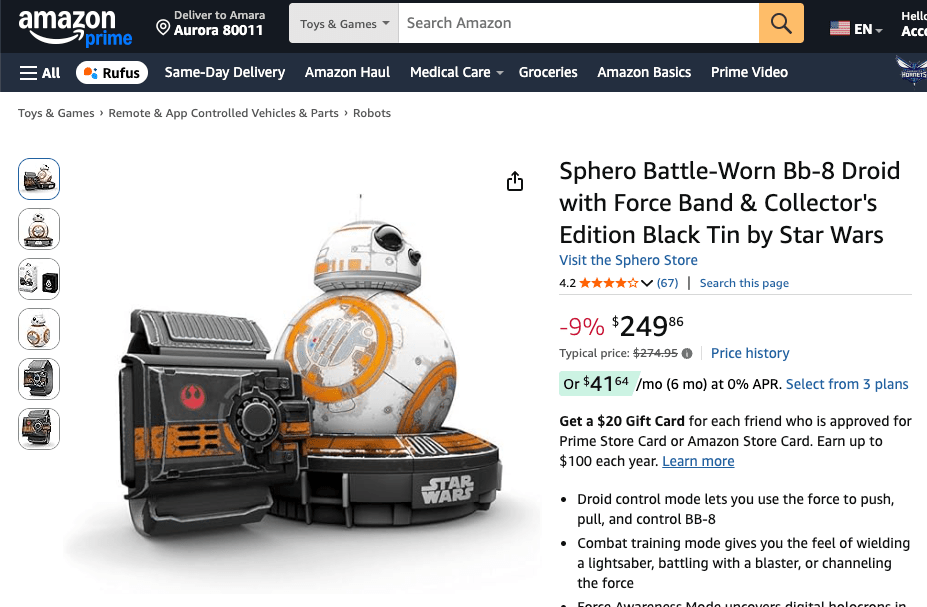Visit the Sphero Store link
Image resolution: width=927 pixels, height=607 pixels.
(628, 260)
